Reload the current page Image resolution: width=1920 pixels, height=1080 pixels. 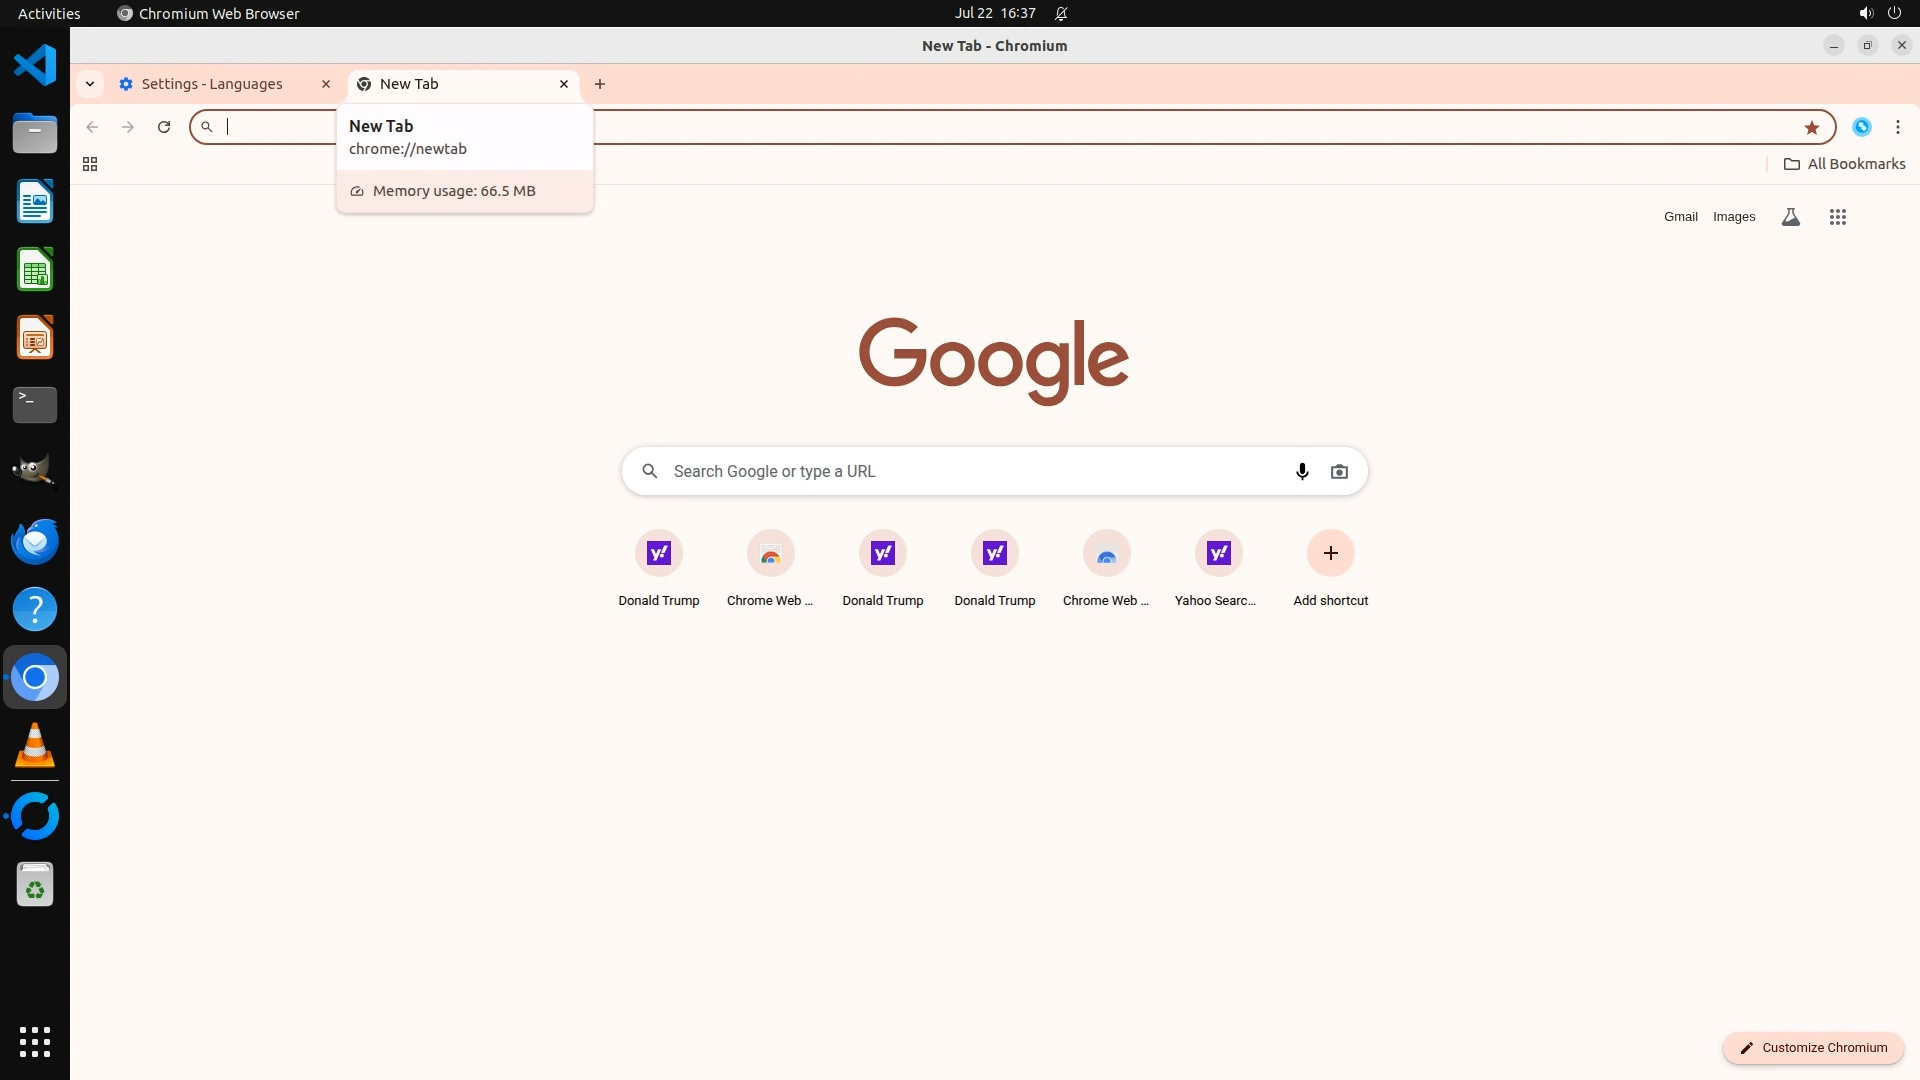pyautogui.click(x=164, y=127)
